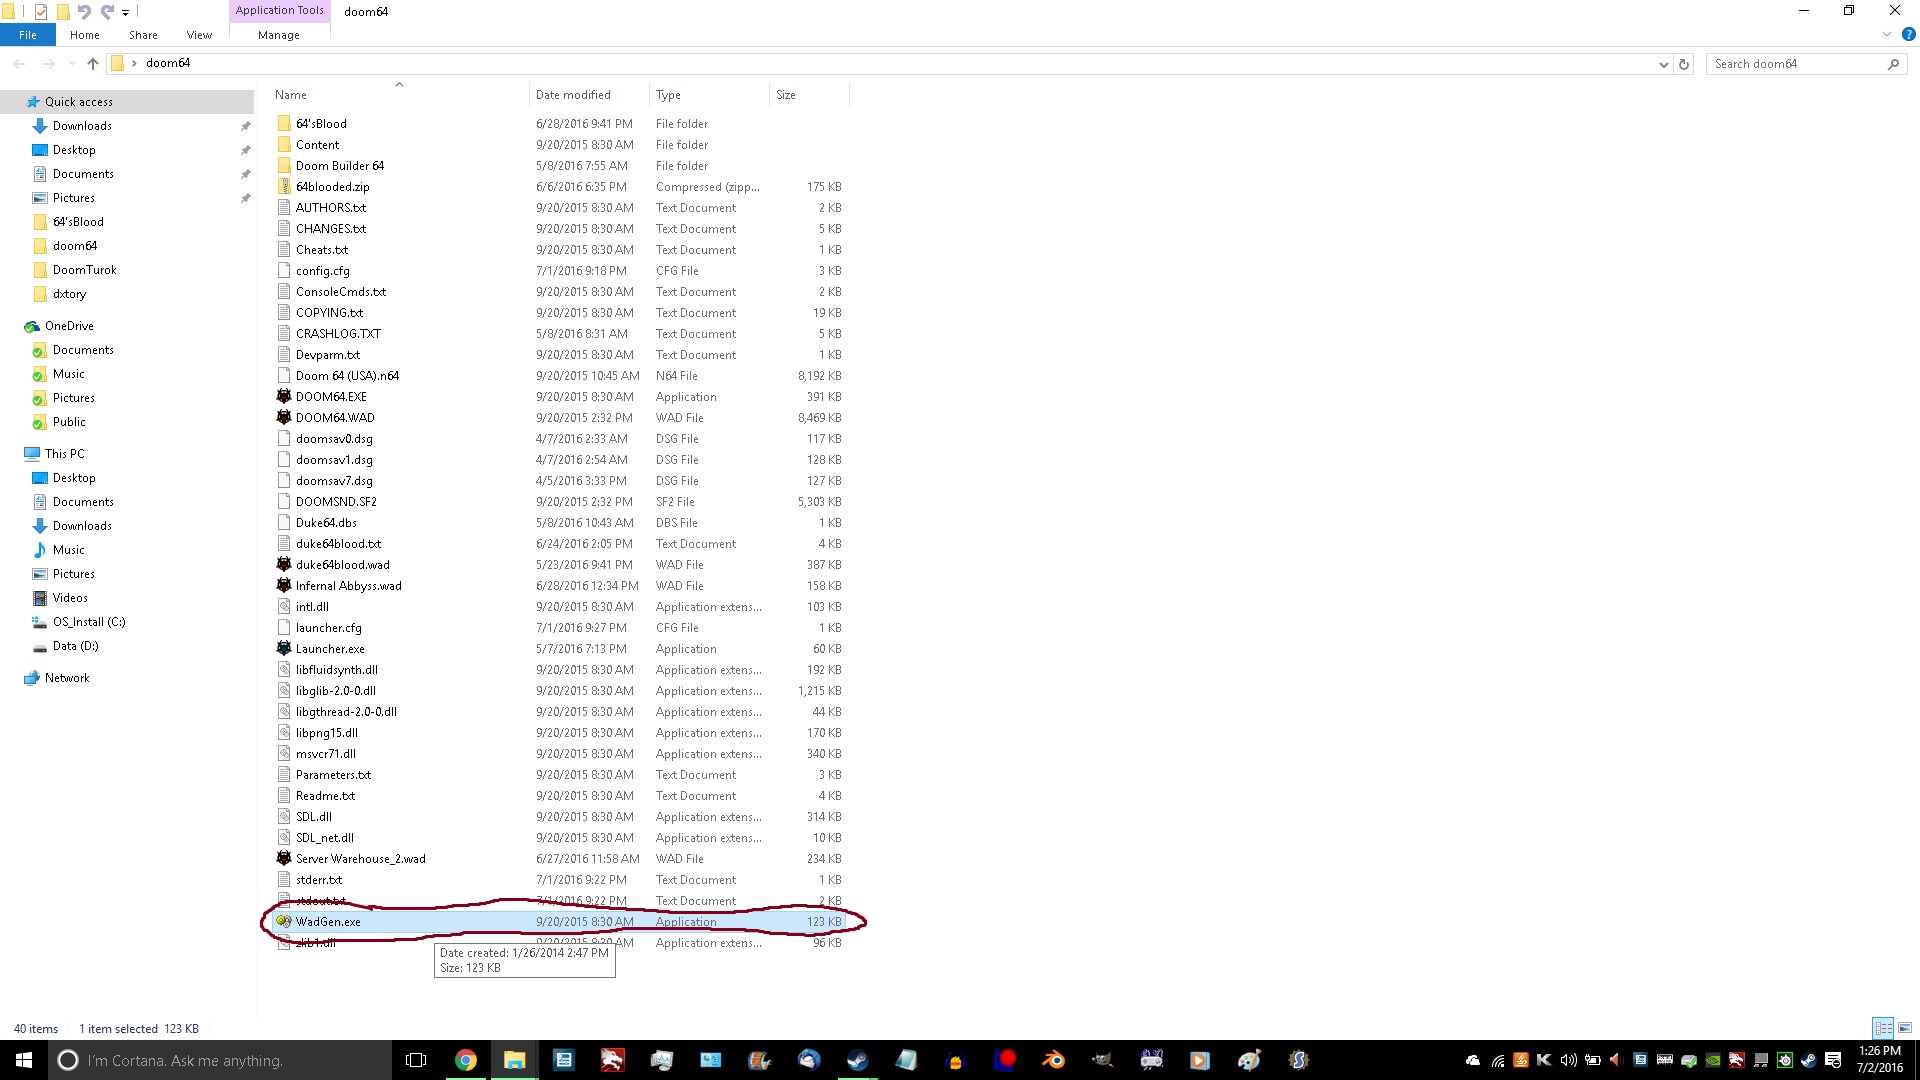
Task: Sort files by Date modified column
Action: pos(573,95)
